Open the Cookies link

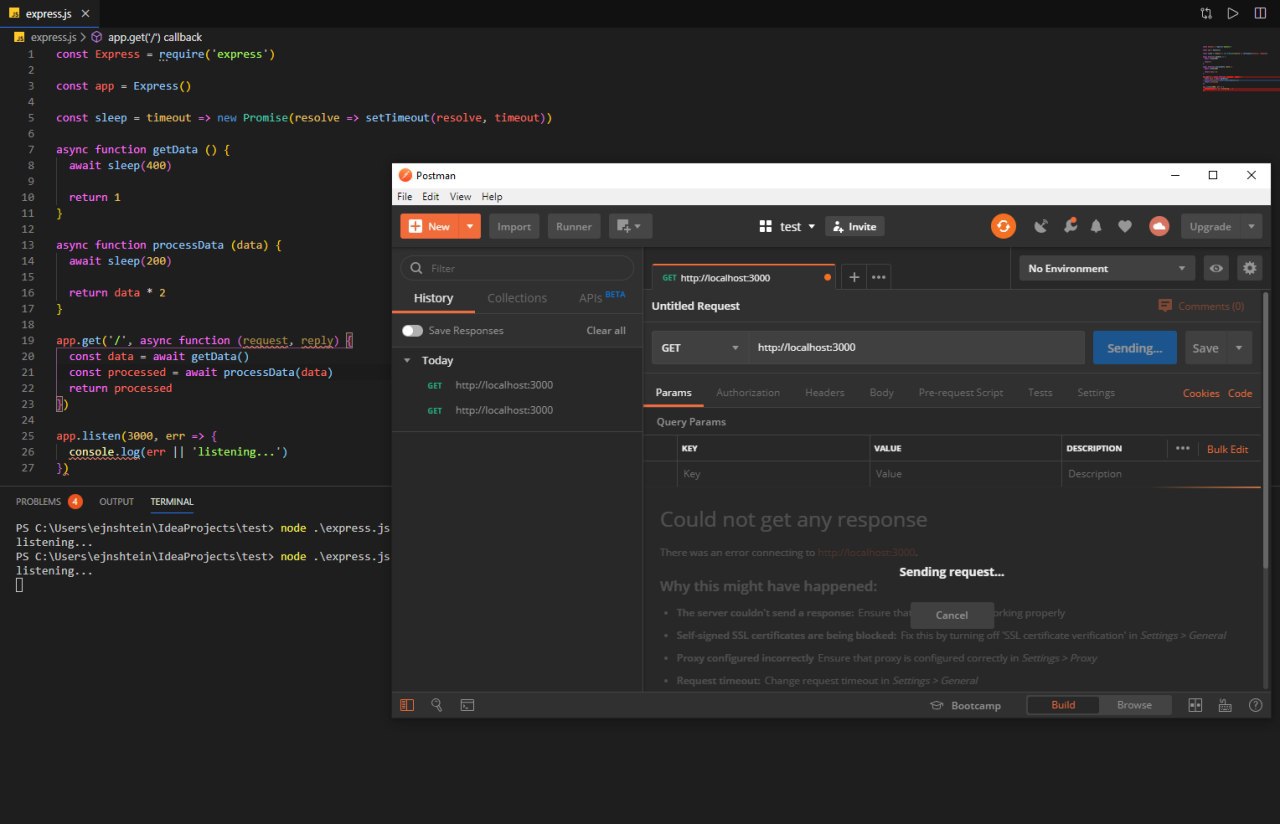click(1201, 393)
